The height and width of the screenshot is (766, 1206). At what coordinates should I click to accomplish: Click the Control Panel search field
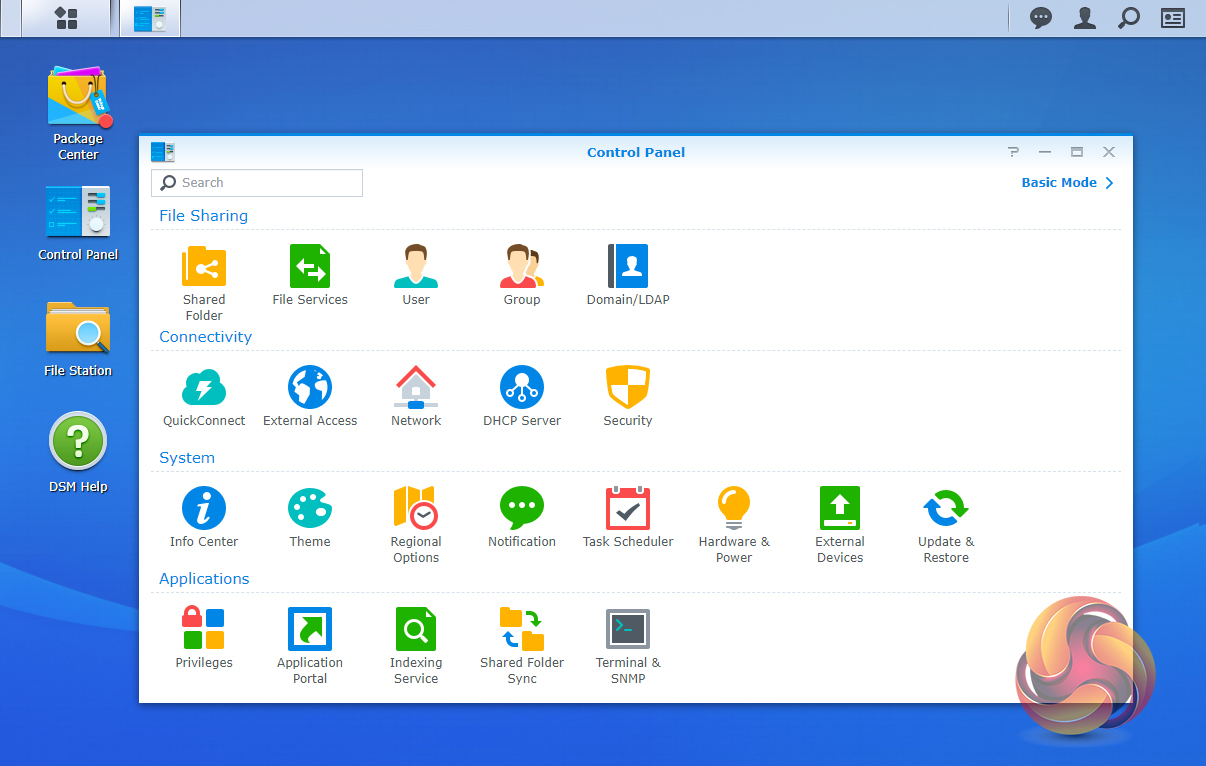257,183
